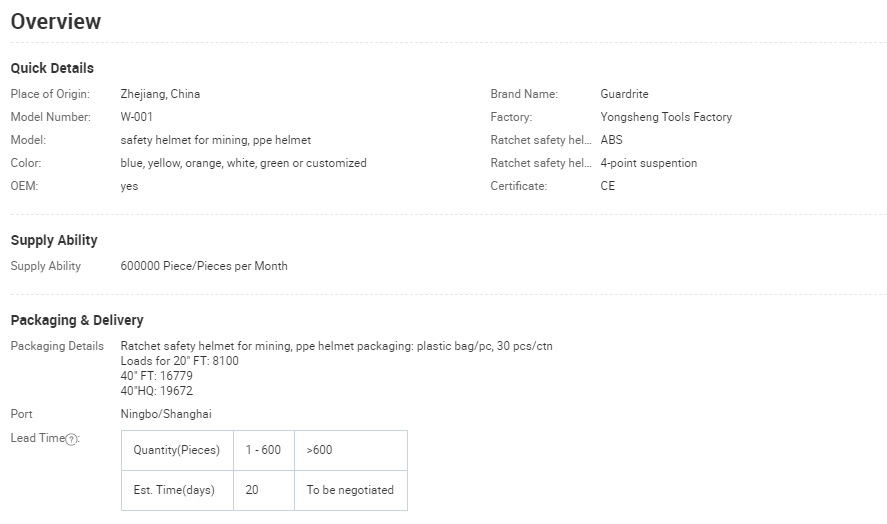The width and height of the screenshot is (887, 524).
Task: Click the Supply Ability bold section heading
Action: pos(54,240)
